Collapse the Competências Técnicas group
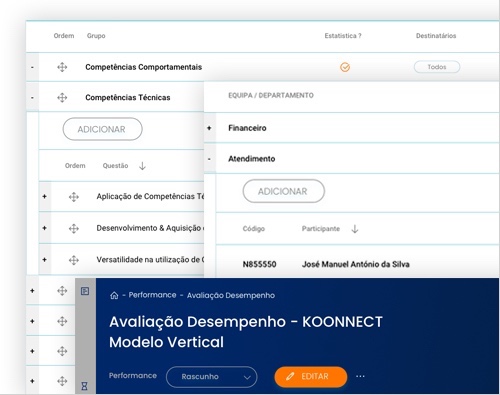This screenshot has height=395, width=500. click(x=32, y=98)
